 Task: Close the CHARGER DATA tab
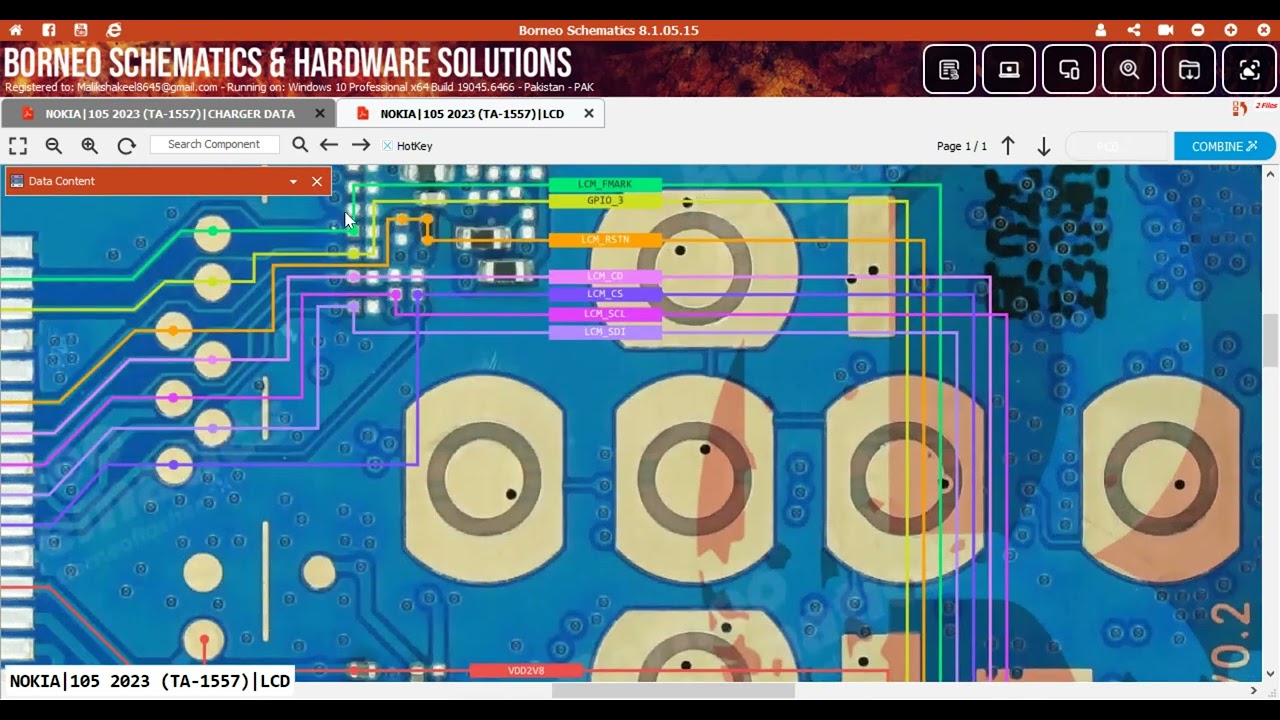(320, 114)
